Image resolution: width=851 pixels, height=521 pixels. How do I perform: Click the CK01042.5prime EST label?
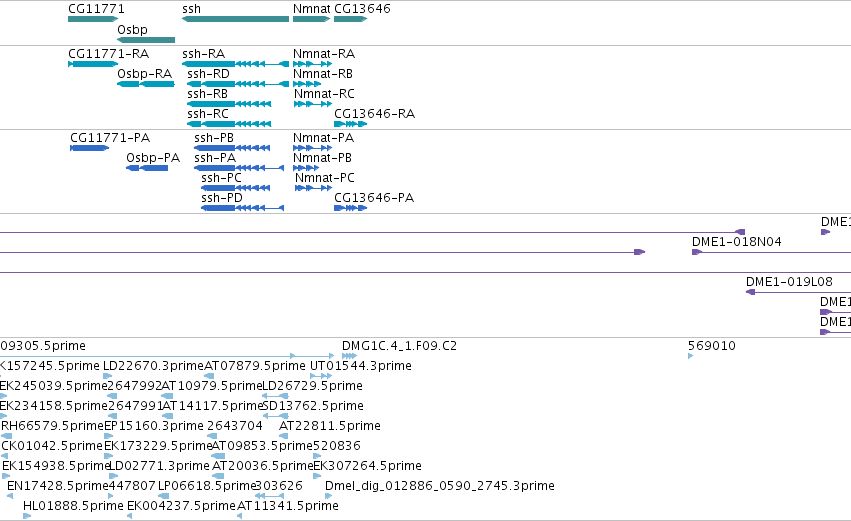click(52, 447)
